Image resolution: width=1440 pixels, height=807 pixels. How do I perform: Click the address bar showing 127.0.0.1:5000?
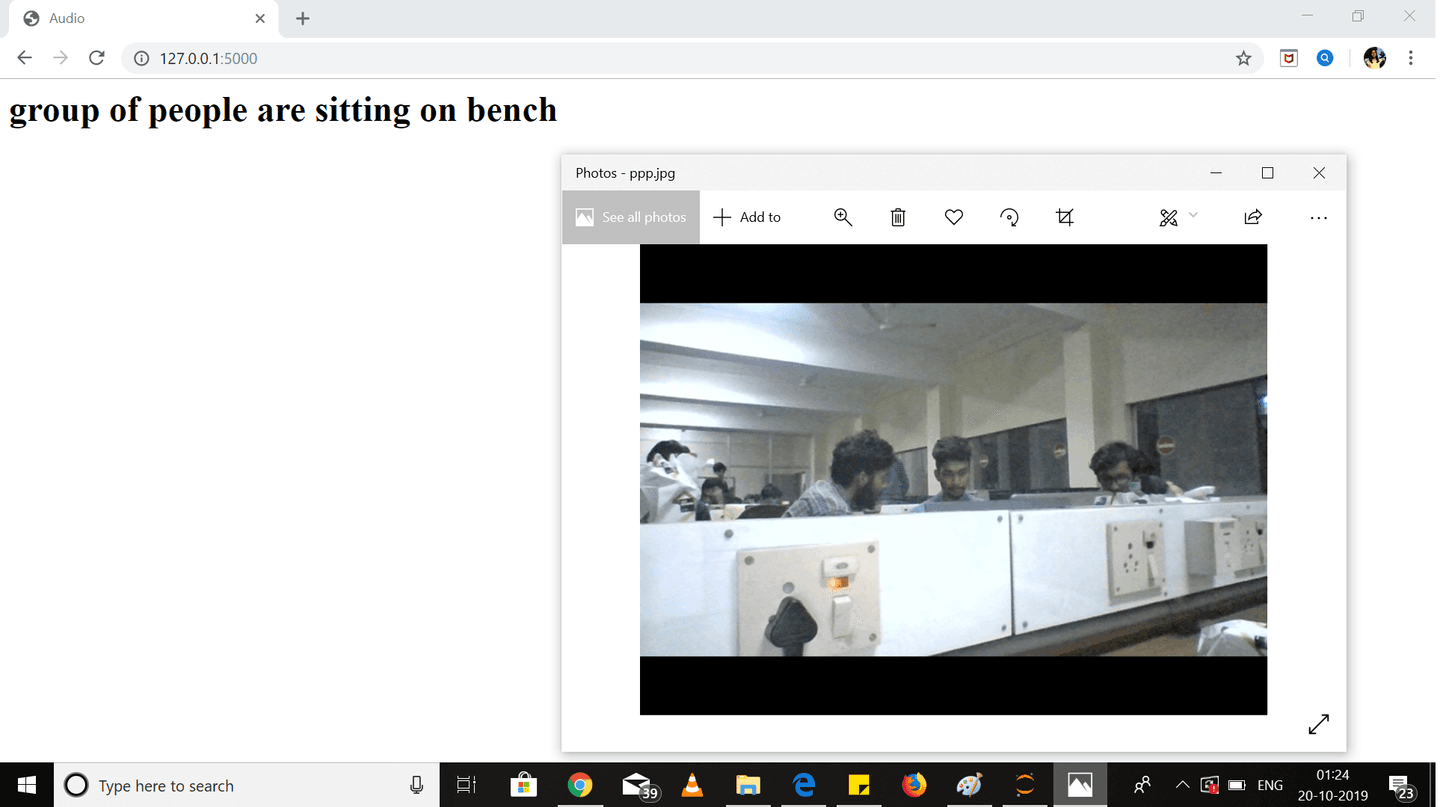690,58
